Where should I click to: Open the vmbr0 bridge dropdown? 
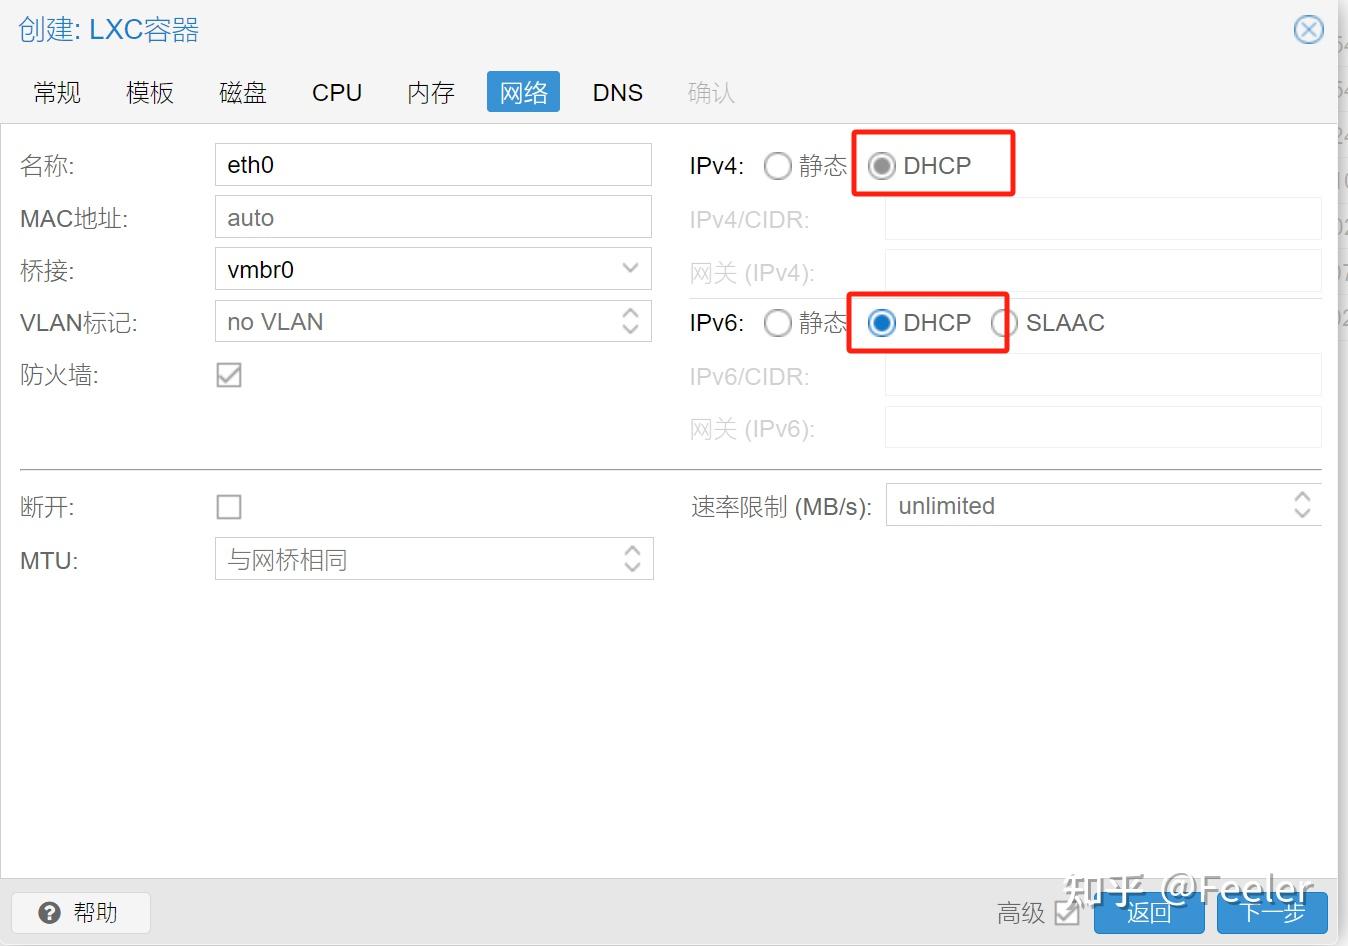pyautogui.click(x=630, y=268)
